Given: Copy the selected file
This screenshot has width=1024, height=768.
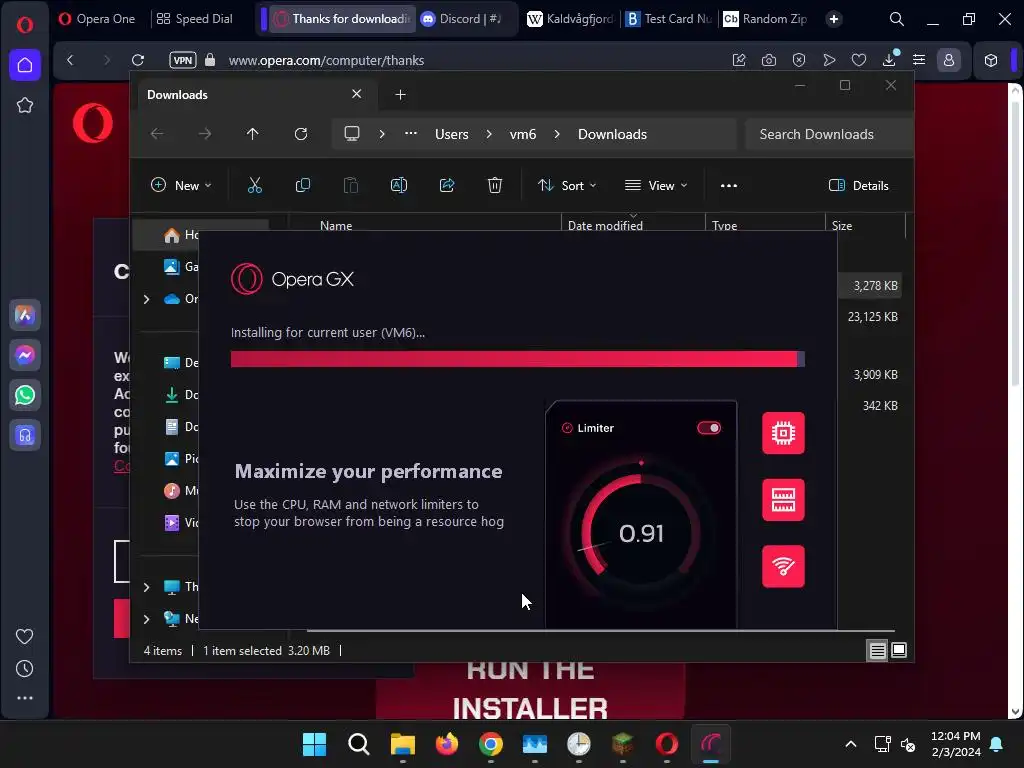Looking at the screenshot, I should [302, 185].
